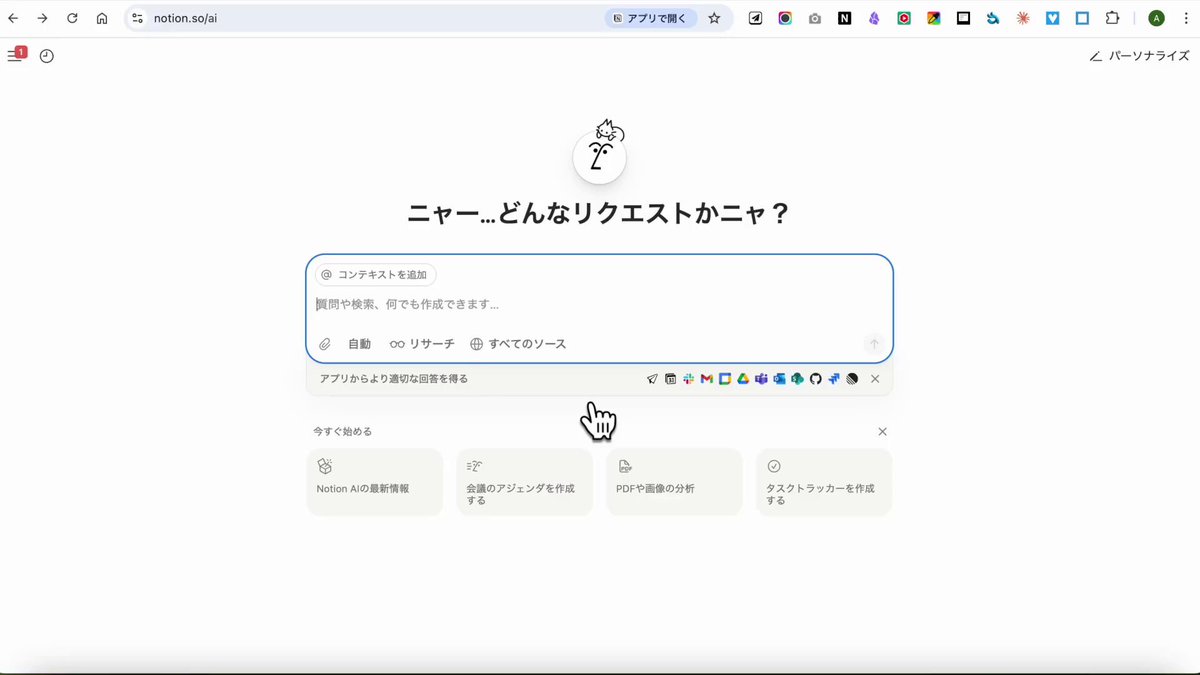Click the blue V extension icon
Screen dimensions: 1200x675
click(1053, 18)
